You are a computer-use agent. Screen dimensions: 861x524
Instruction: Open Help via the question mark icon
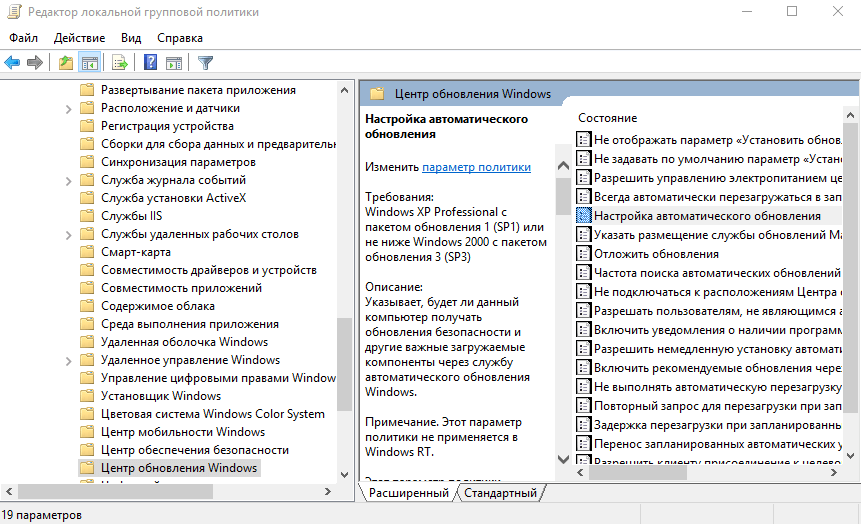151,63
